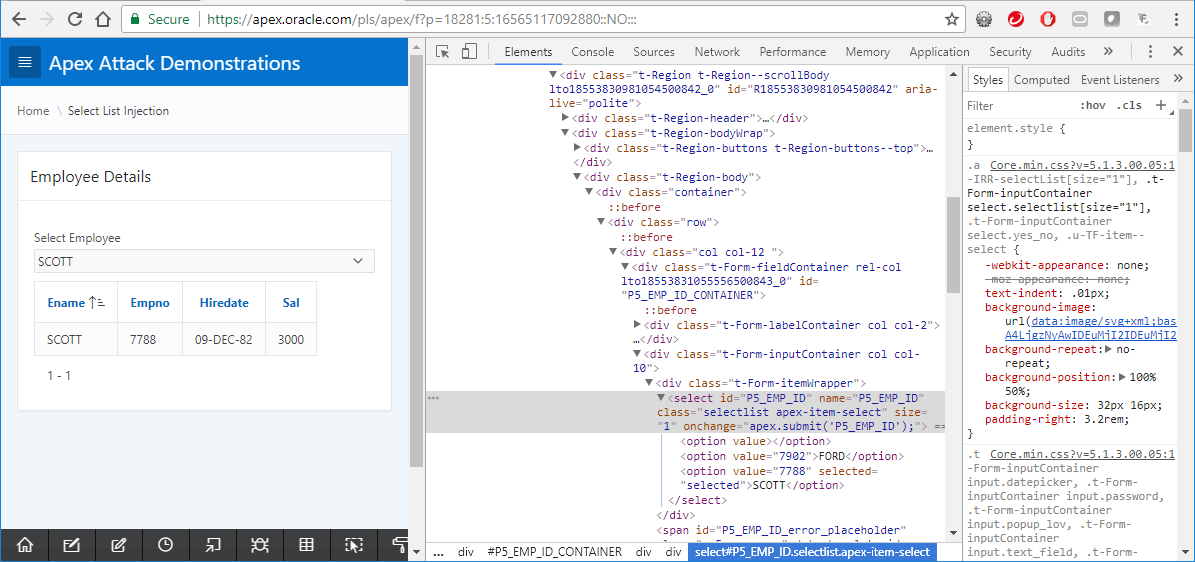Show more Styles sidebar tabs via chevron
Screen dimensions: 1195x562
[x=1177, y=79]
